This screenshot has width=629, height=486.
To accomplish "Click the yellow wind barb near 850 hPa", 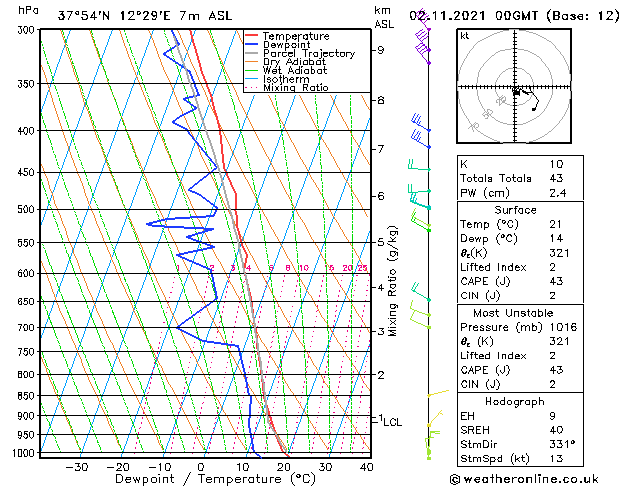I will click(436, 394).
